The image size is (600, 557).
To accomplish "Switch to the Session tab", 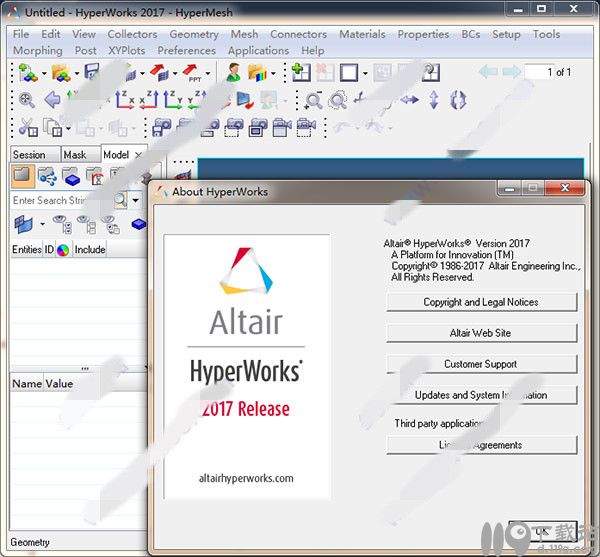I will click(35, 155).
